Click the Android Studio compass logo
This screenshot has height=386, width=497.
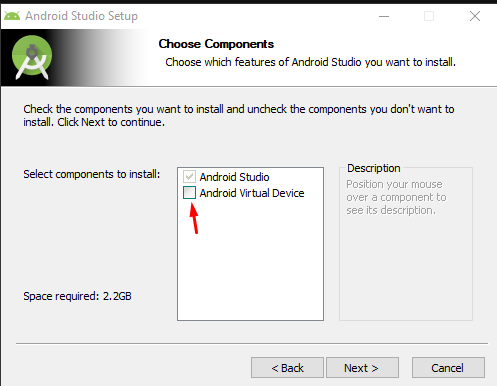pyautogui.click(x=32, y=57)
